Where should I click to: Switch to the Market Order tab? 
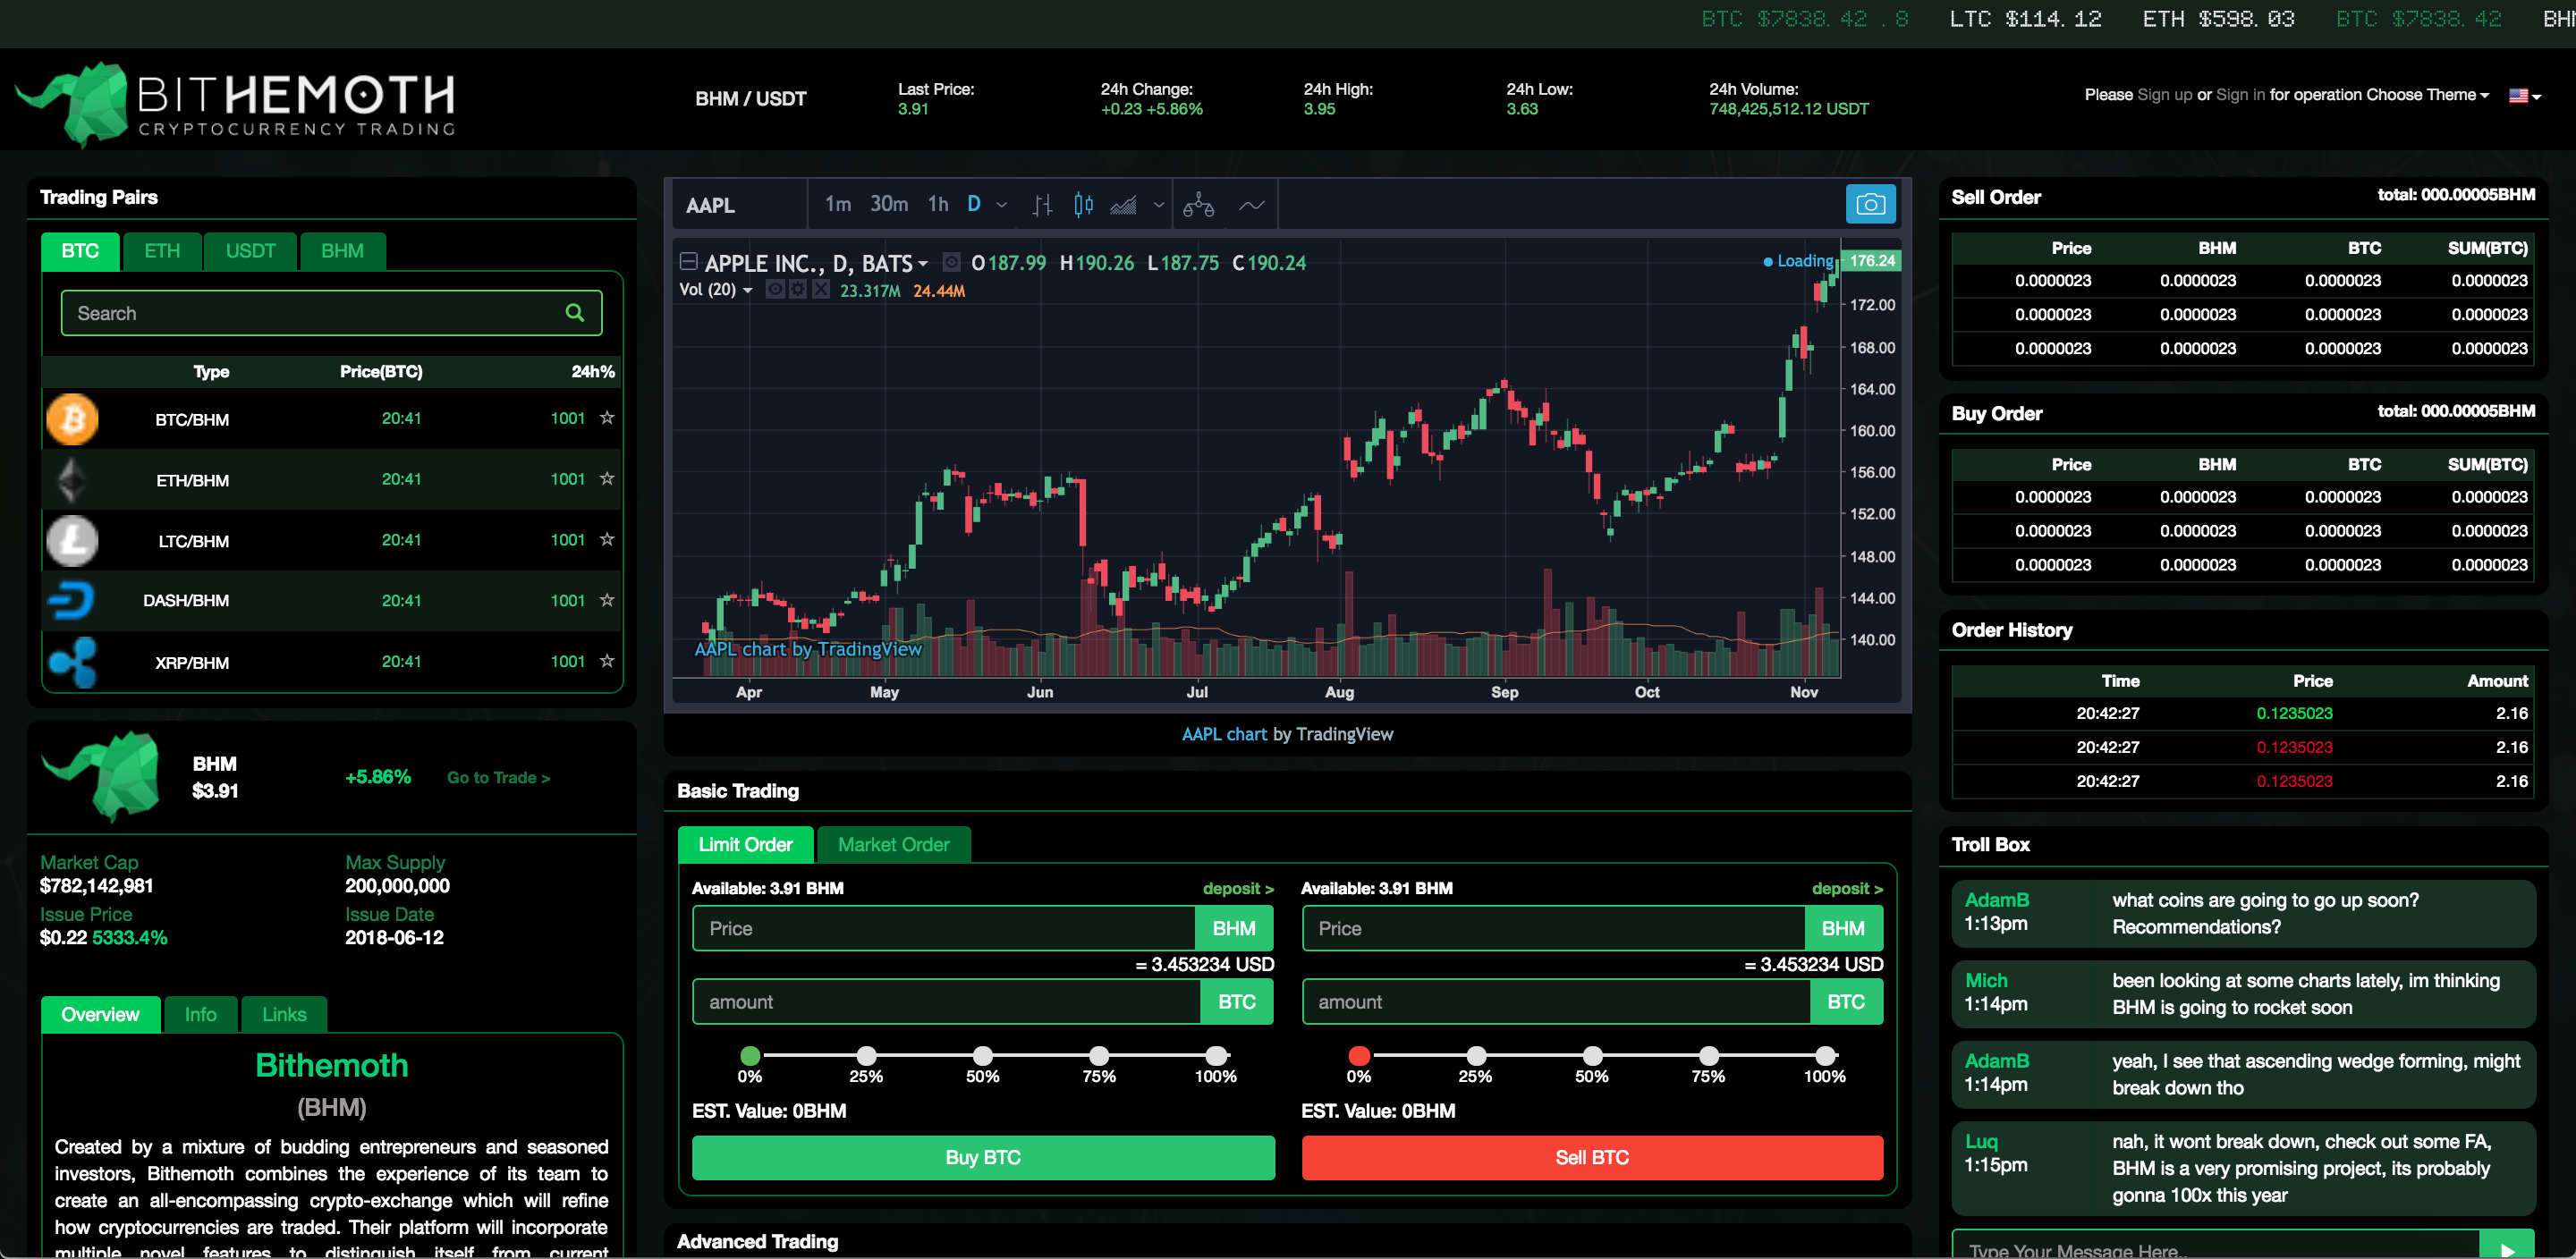893,845
